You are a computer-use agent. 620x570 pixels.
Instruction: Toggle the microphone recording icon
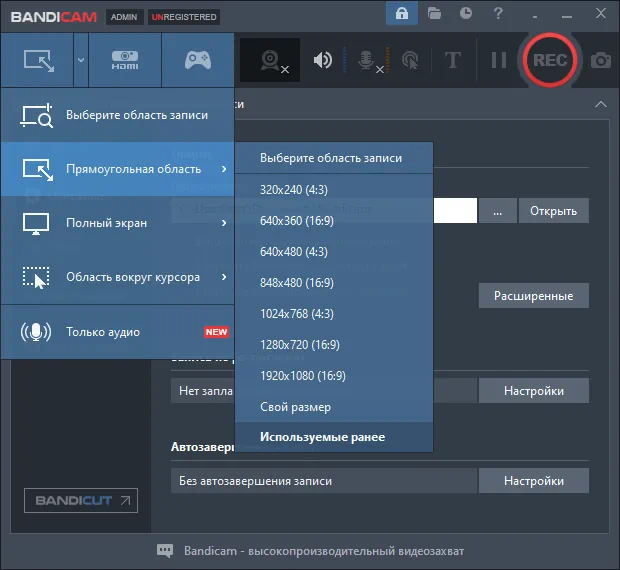click(367, 61)
